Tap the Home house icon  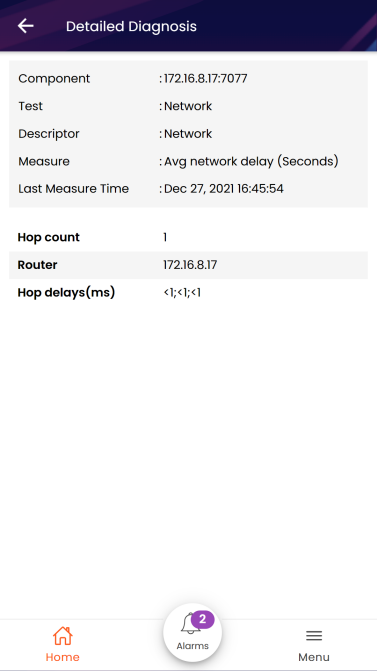pos(62,636)
